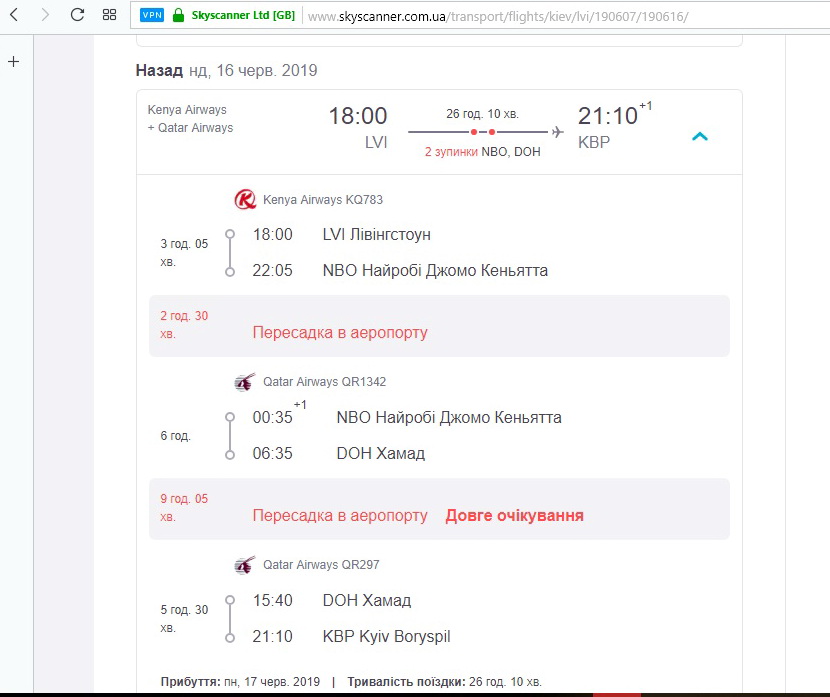
Task: Focus the skyscanner.com.ua URL address field
Action: [498, 16]
